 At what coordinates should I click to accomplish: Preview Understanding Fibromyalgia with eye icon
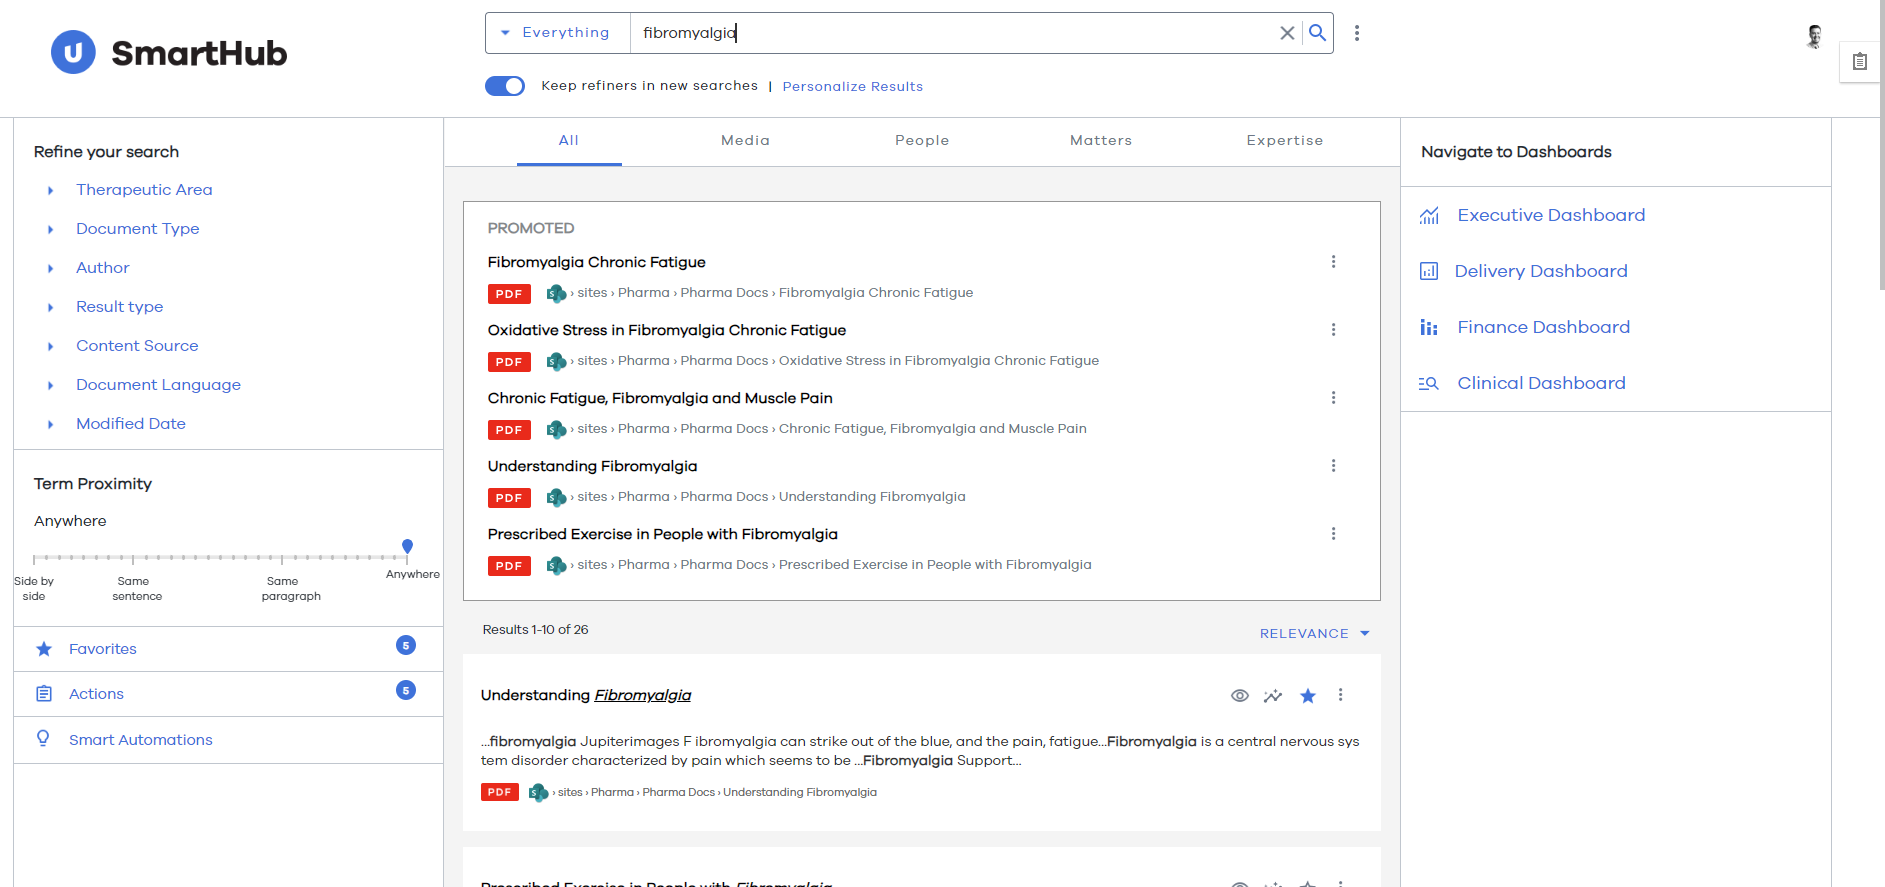(x=1240, y=696)
